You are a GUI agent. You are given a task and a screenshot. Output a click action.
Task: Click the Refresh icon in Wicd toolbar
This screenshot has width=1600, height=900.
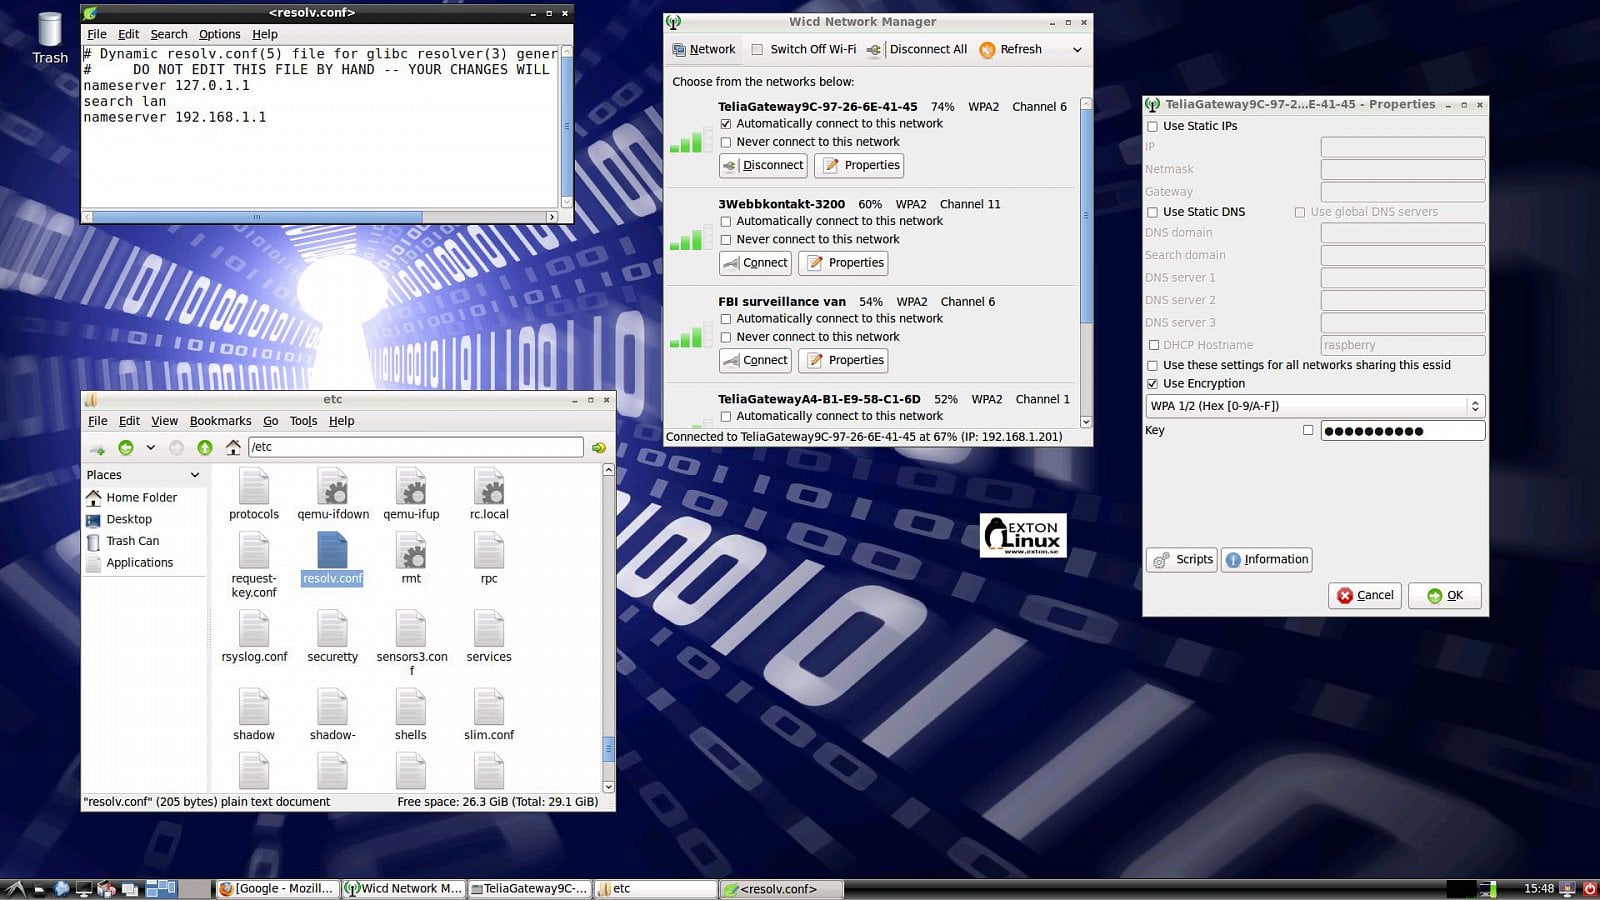(988, 49)
